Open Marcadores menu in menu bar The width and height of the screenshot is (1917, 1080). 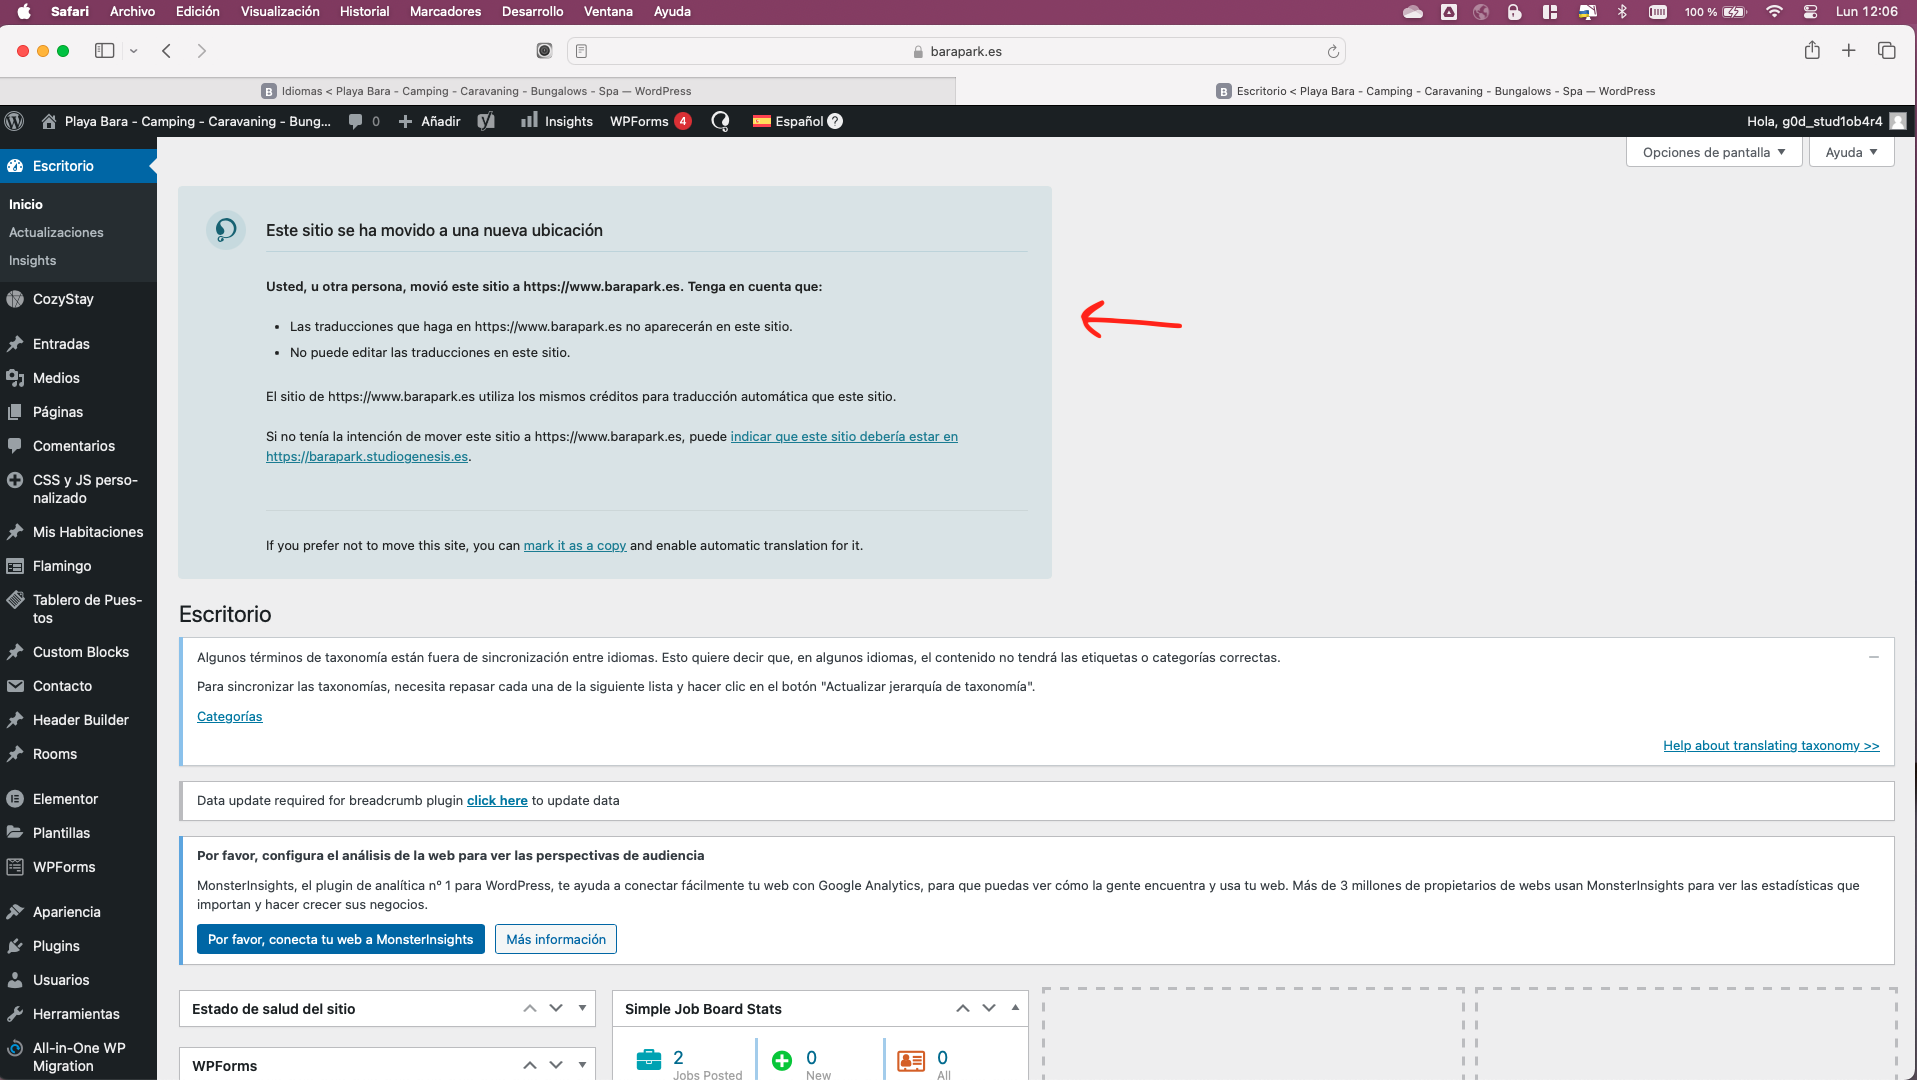tap(445, 11)
